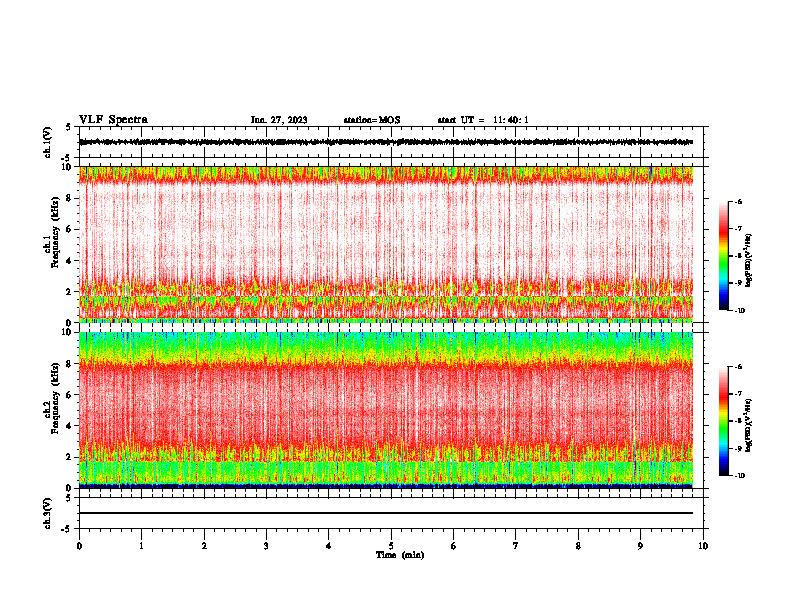Image resolution: width=792 pixels, height=612 pixels.
Task: Click the '-8' label on ch.1 color bar
Action: 738,256
